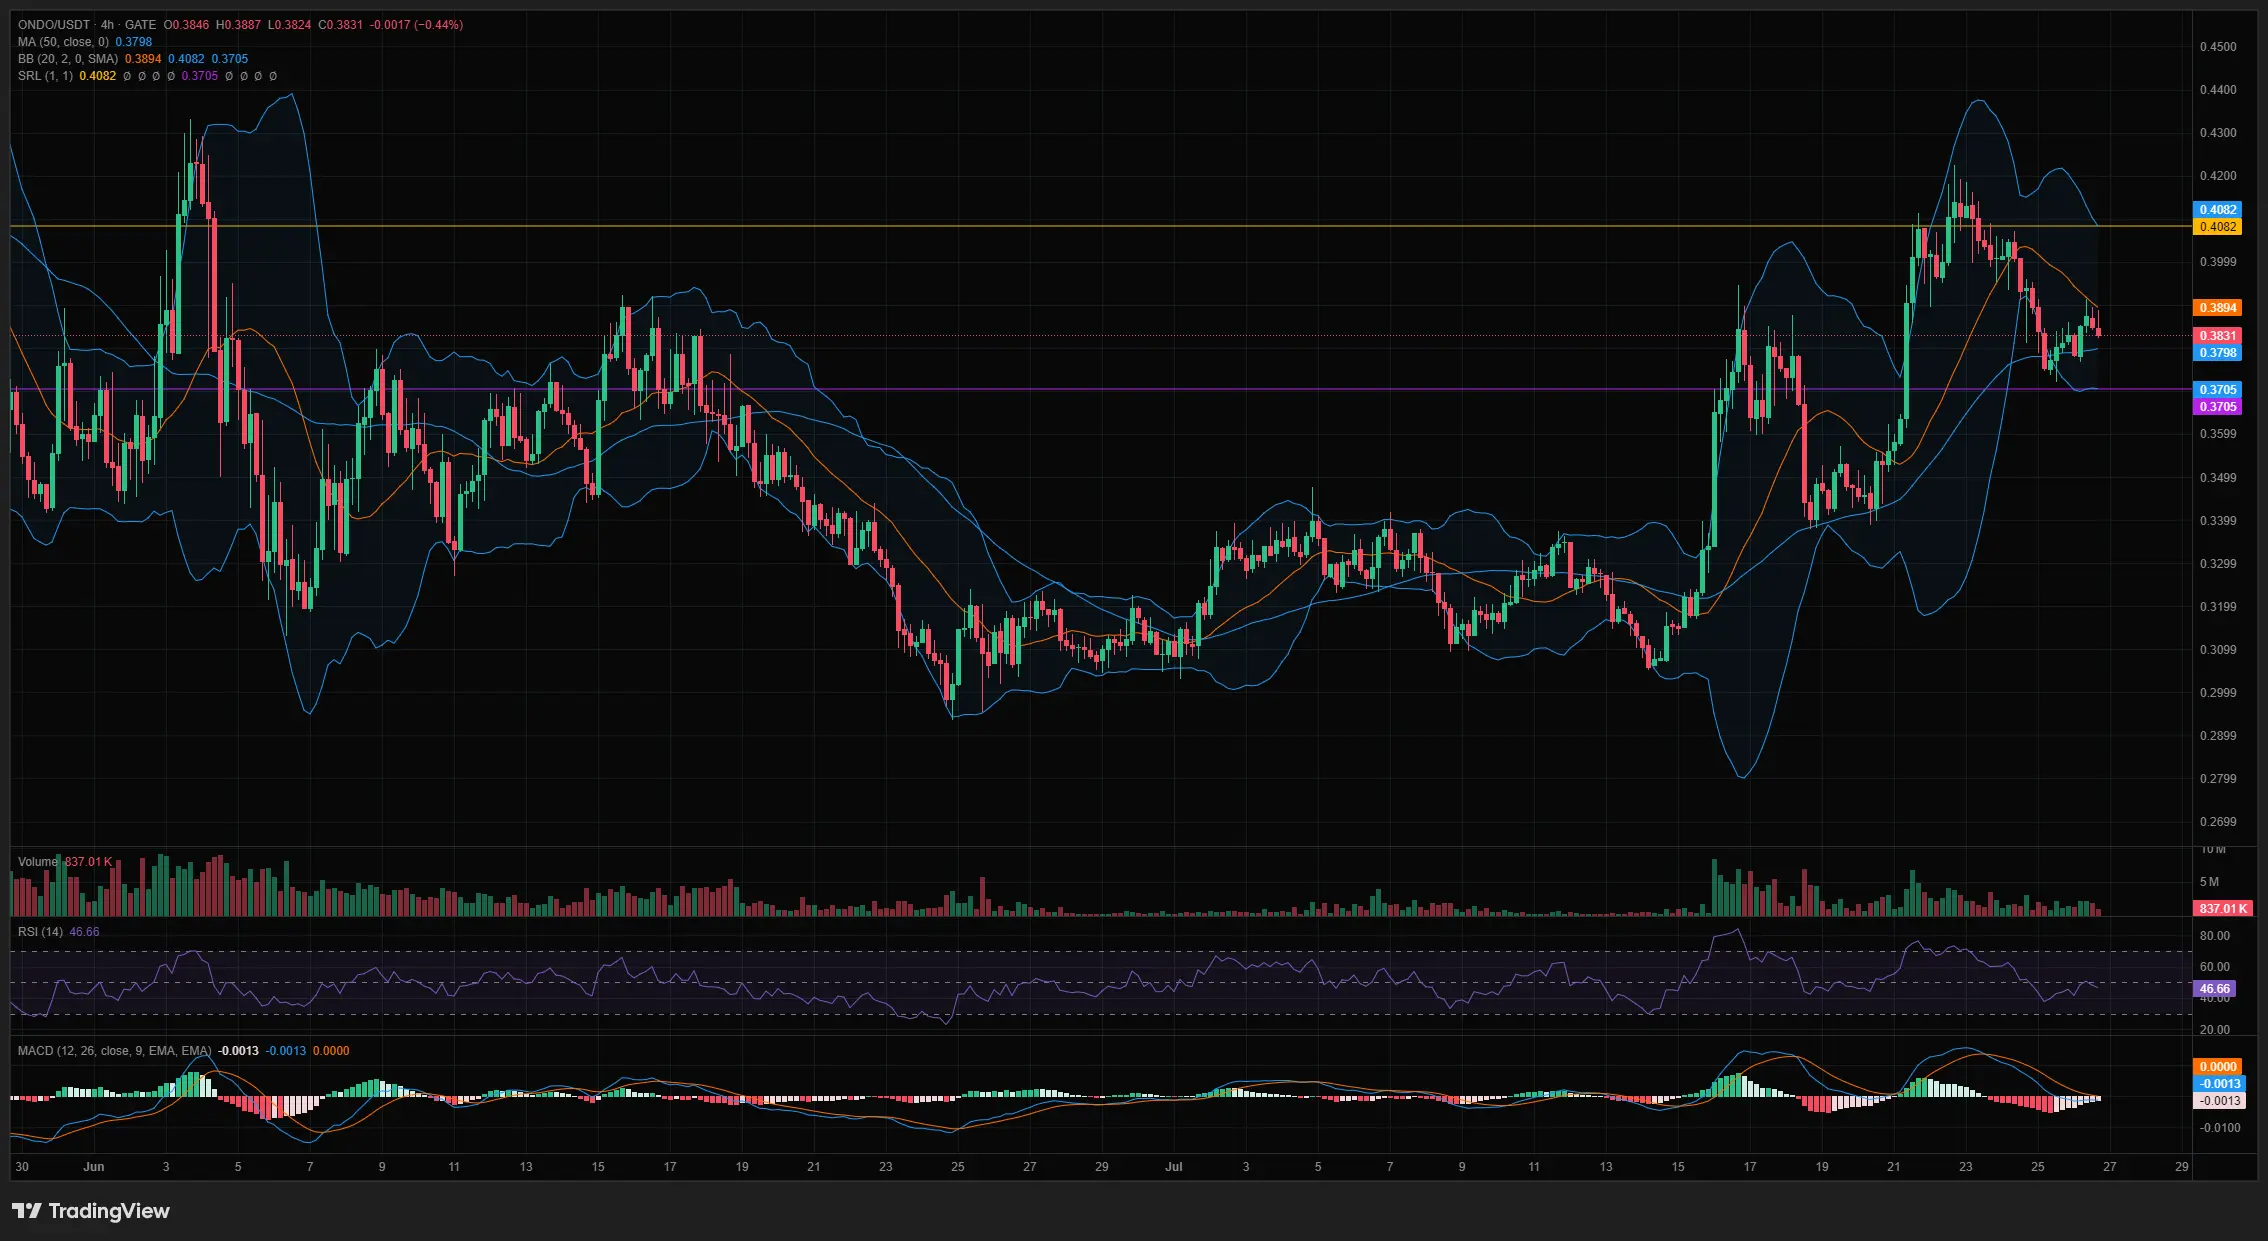The height and width of the screenshot is (1241, 2268).
Task: Click the yellow 0.4082 value in SRL legend
Action: (x=98, y=76)
